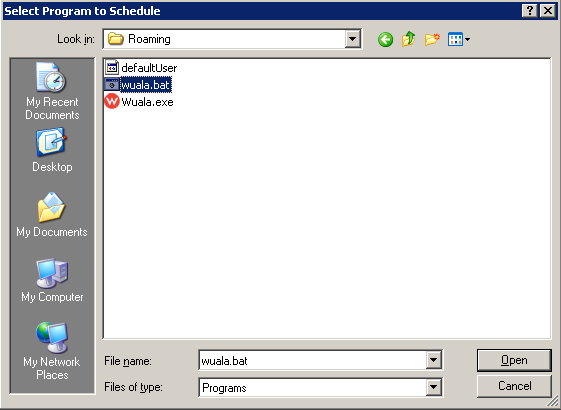This screenshot has height=410, width=561.
Task: Go back with the green arrow icon
Action: 385,39
